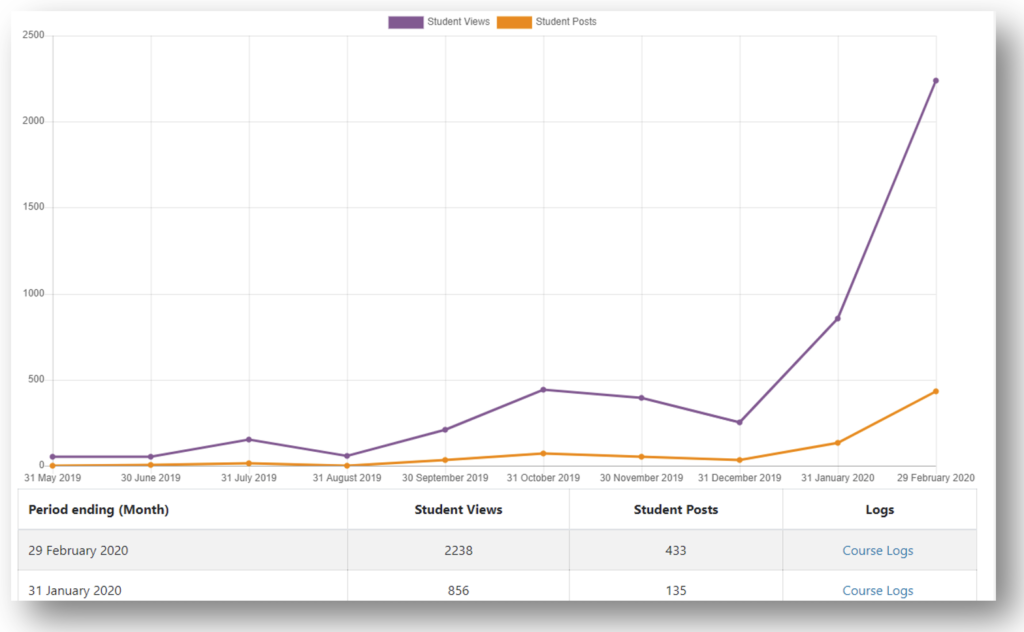Click the Period ending (Month) column header
1024x632 pixels.
tap(99, 509)
